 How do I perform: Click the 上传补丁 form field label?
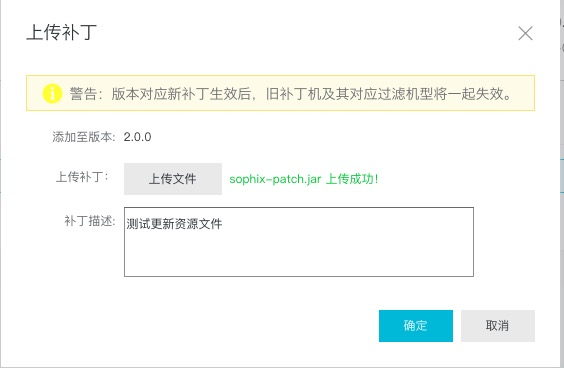point(82,177)
